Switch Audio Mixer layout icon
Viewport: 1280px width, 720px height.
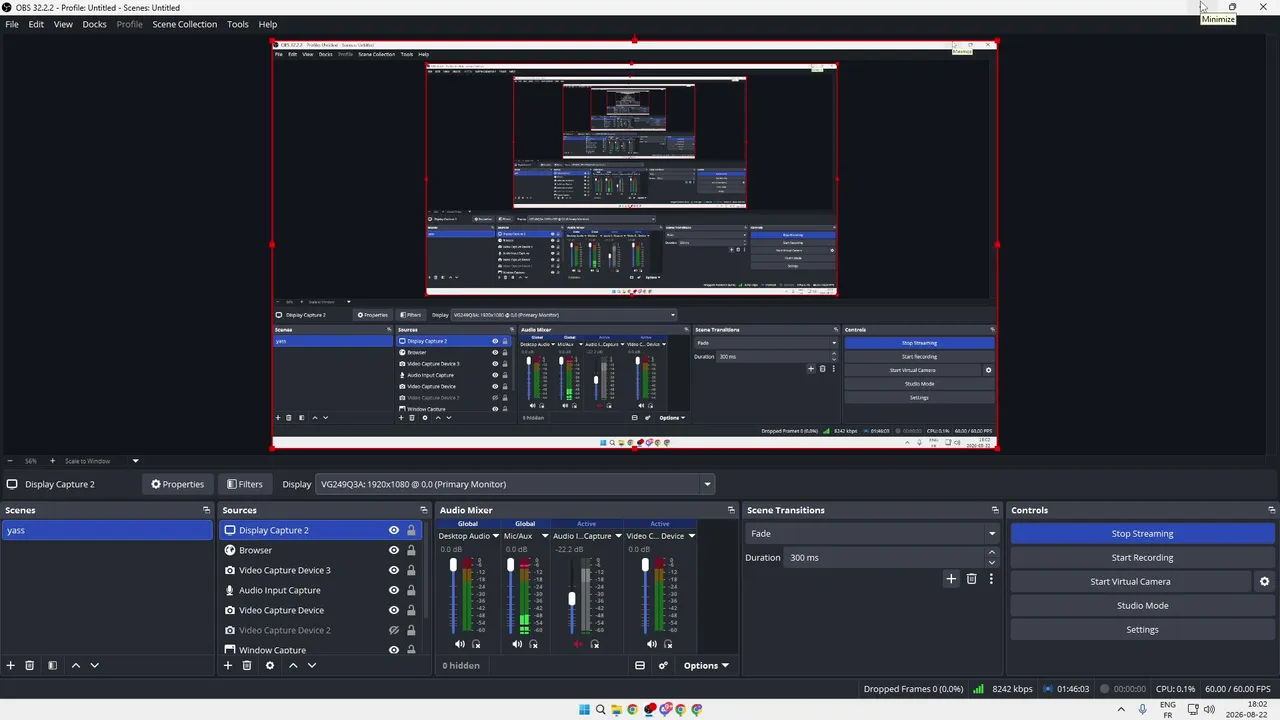click(x=640, y=665)
